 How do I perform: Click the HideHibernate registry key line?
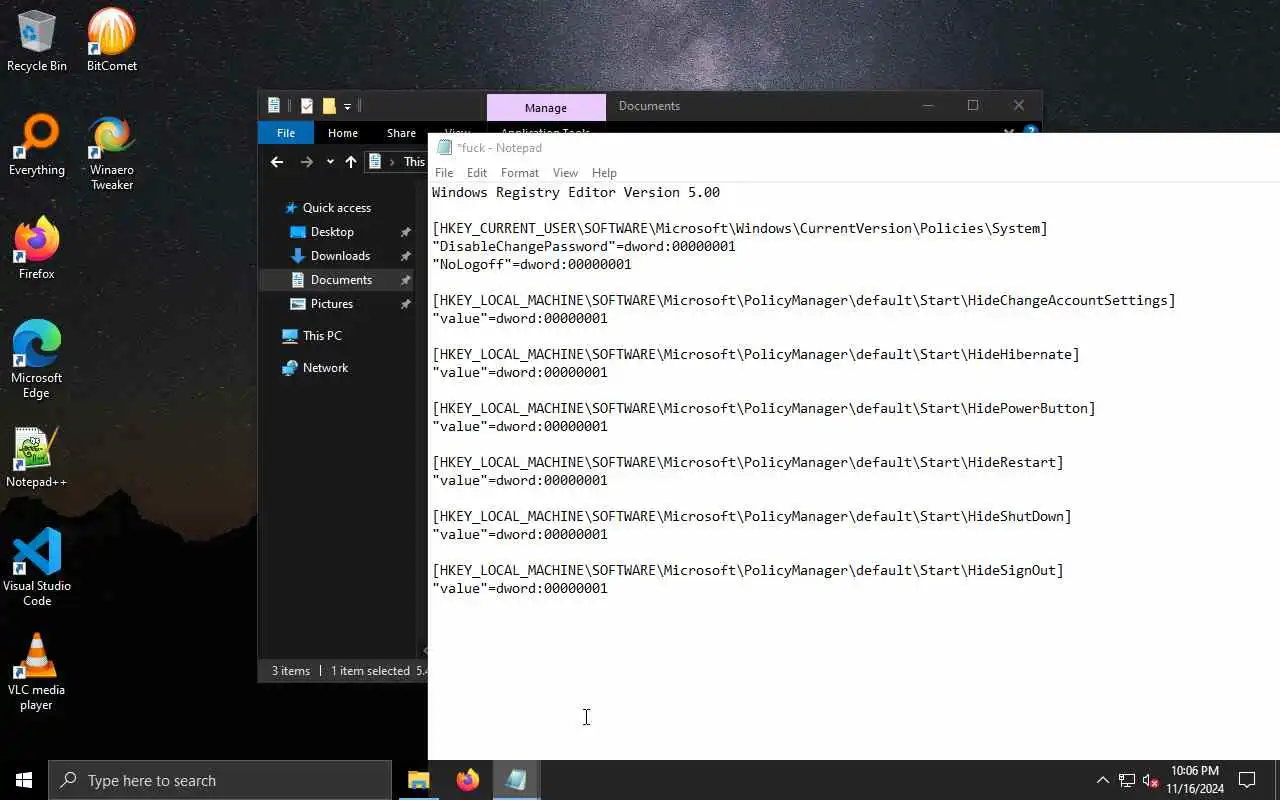click(756, 354)
